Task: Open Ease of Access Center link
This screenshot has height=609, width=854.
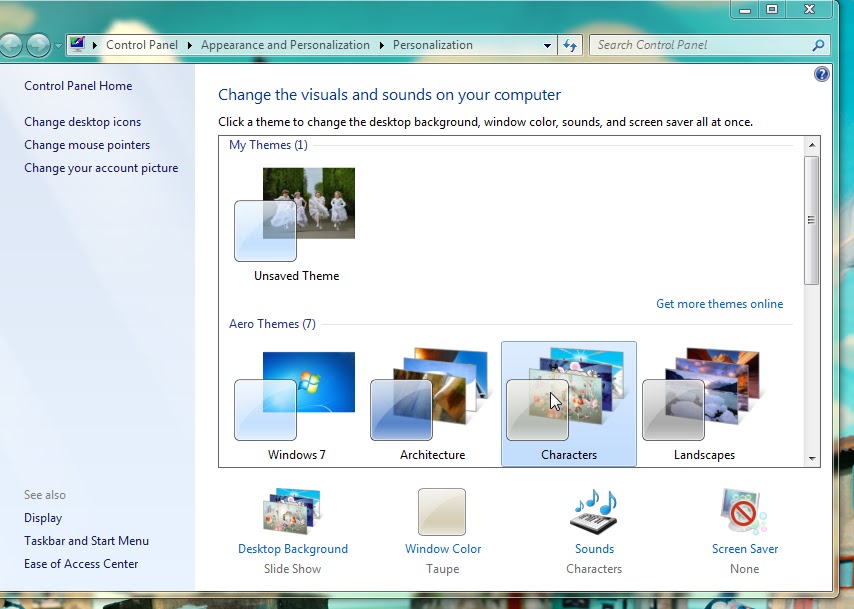Action: (x=81, y=564)
